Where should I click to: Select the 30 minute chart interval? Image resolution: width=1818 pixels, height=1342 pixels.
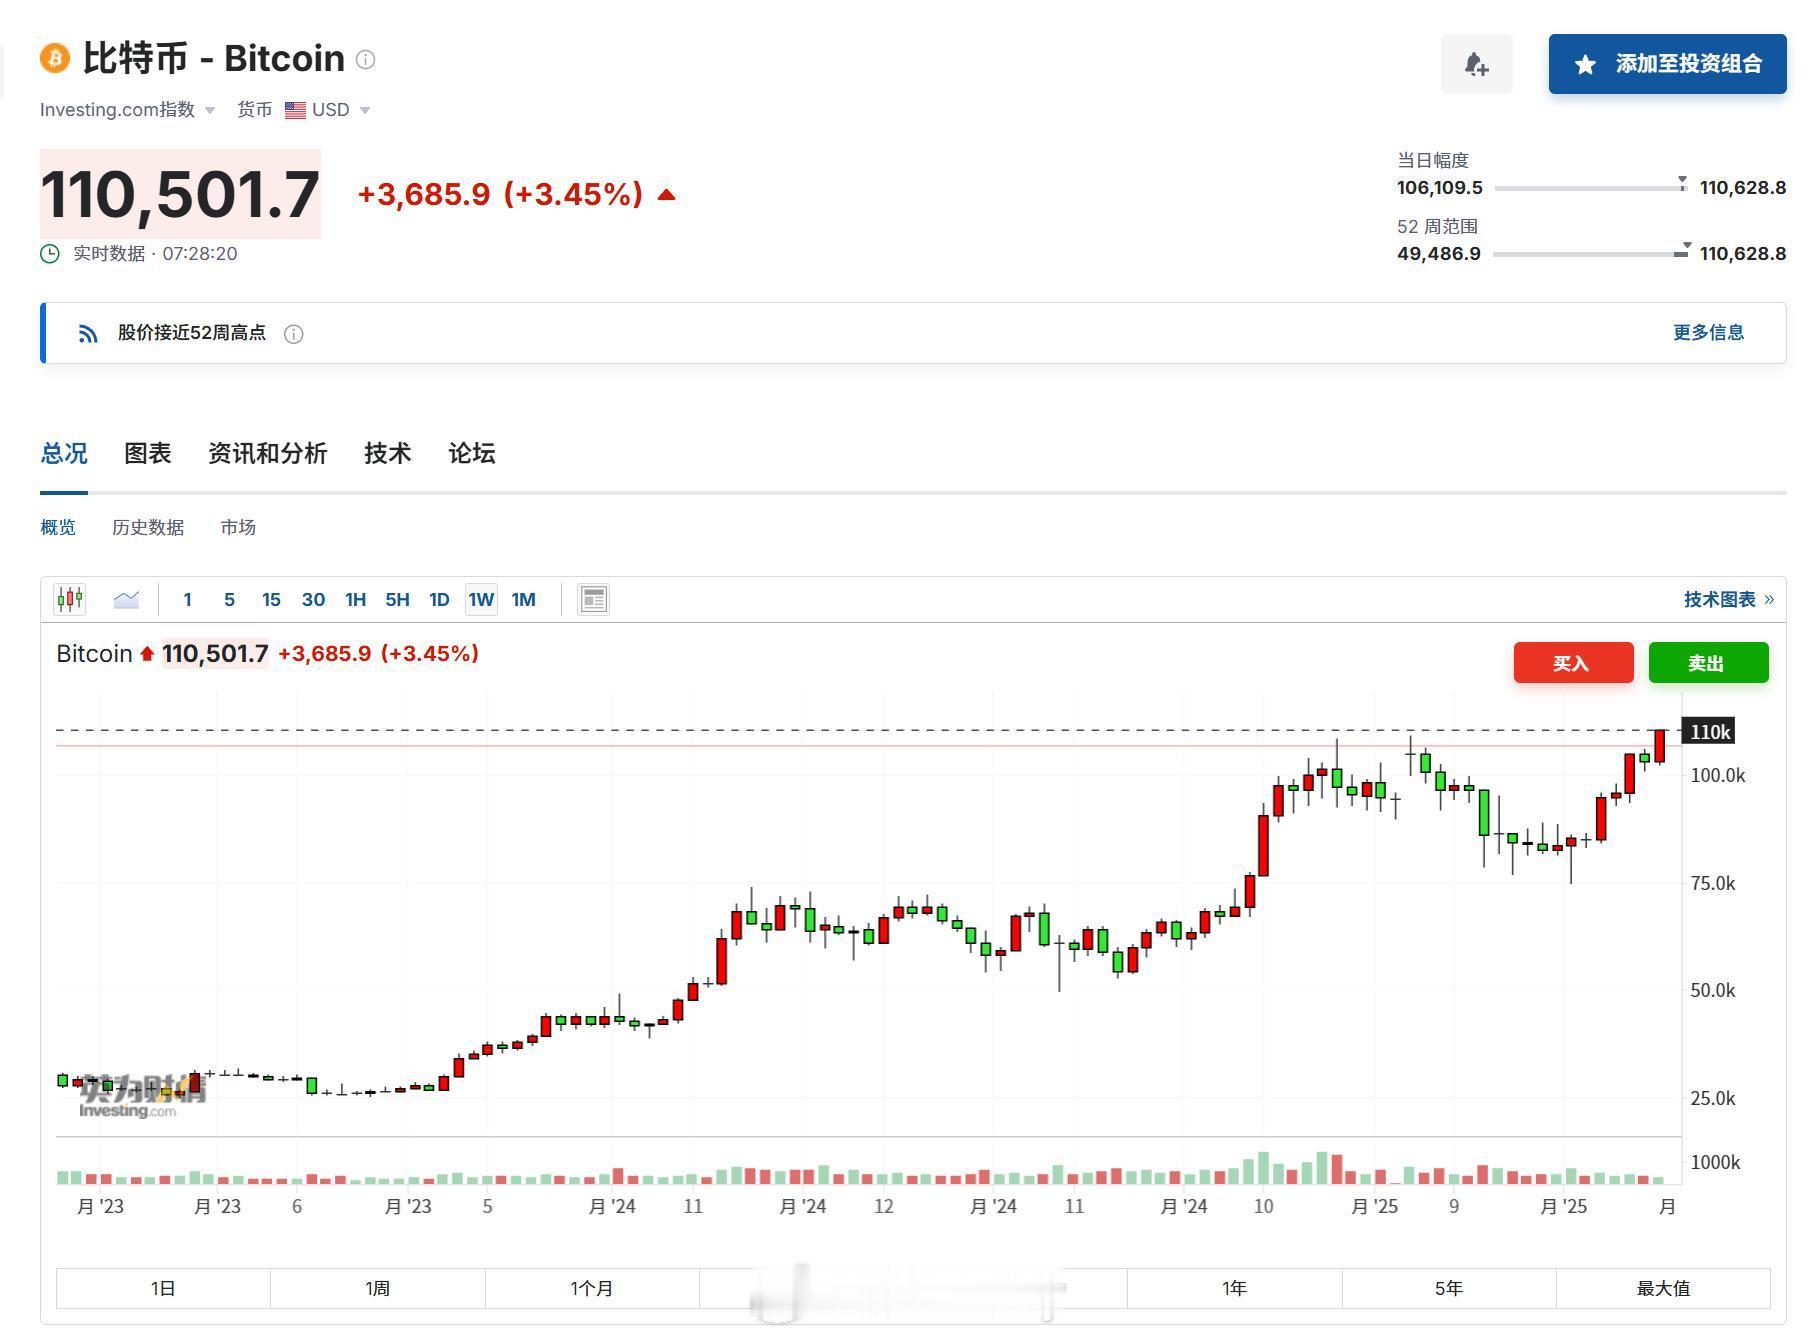pyautogui.click(x=313, y=600)
